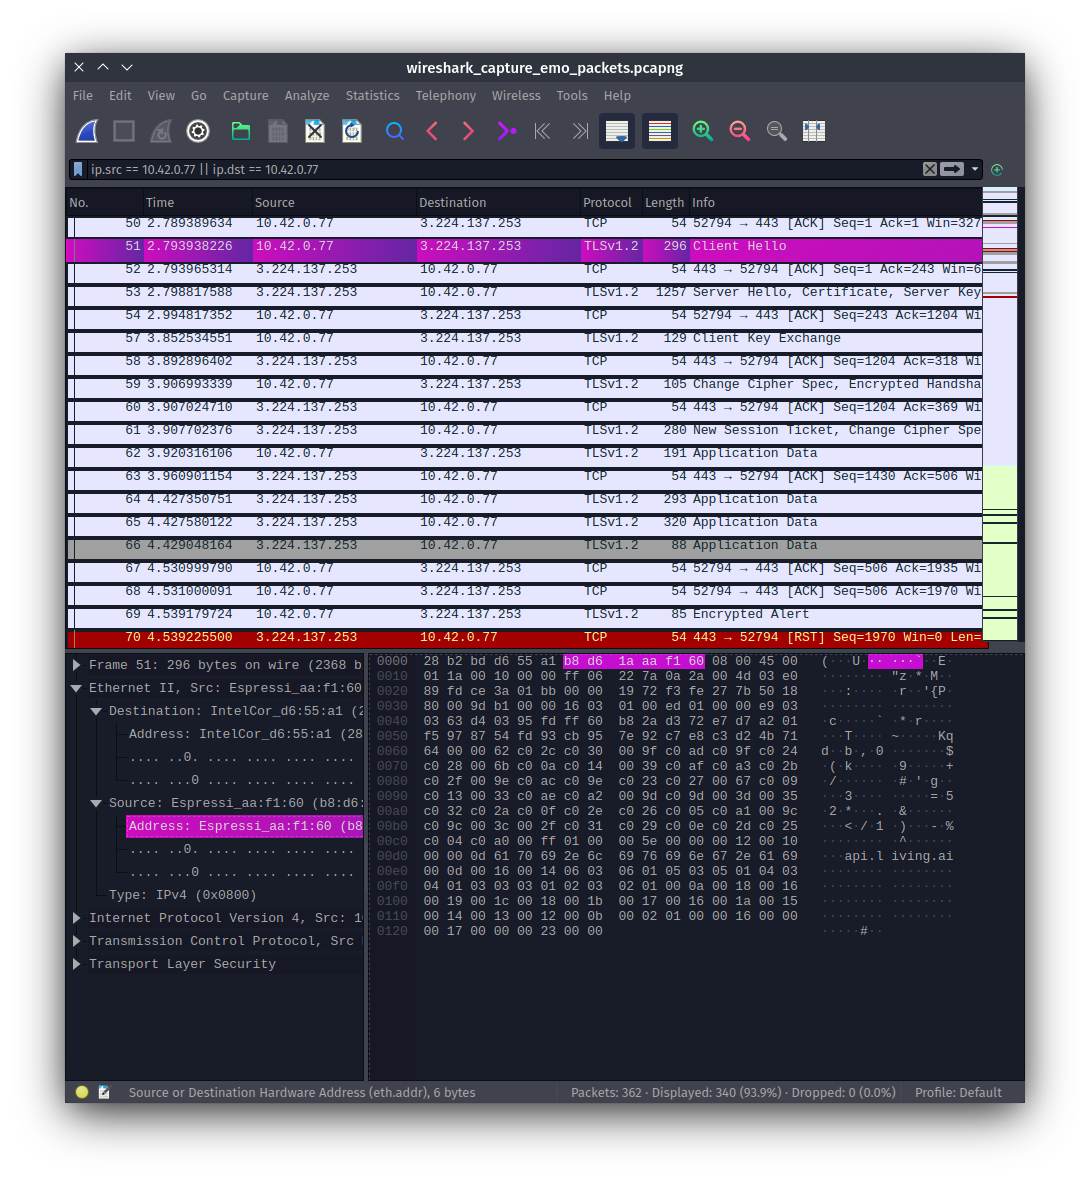Click the start capture shark fin icon
Image resolution: width=1090 pixels, height=1180 pixels.
(87, 131)
